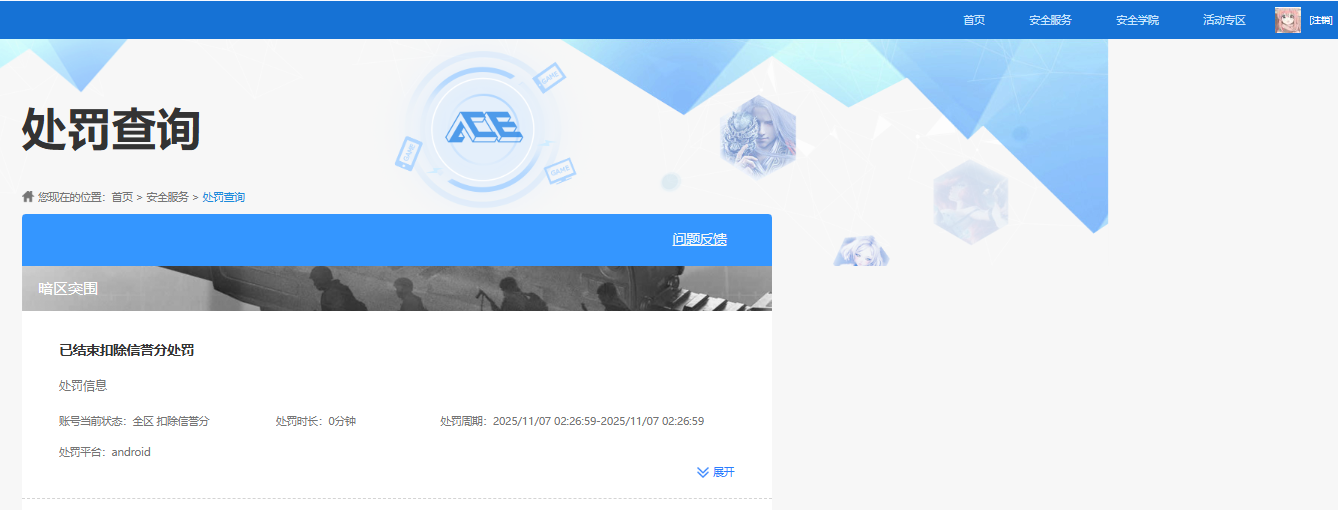The height and width of the screenshot is (510, 1338).
Task: Click the GAME tablet icon upper-right of ACE logo
Action: (549, 78)
